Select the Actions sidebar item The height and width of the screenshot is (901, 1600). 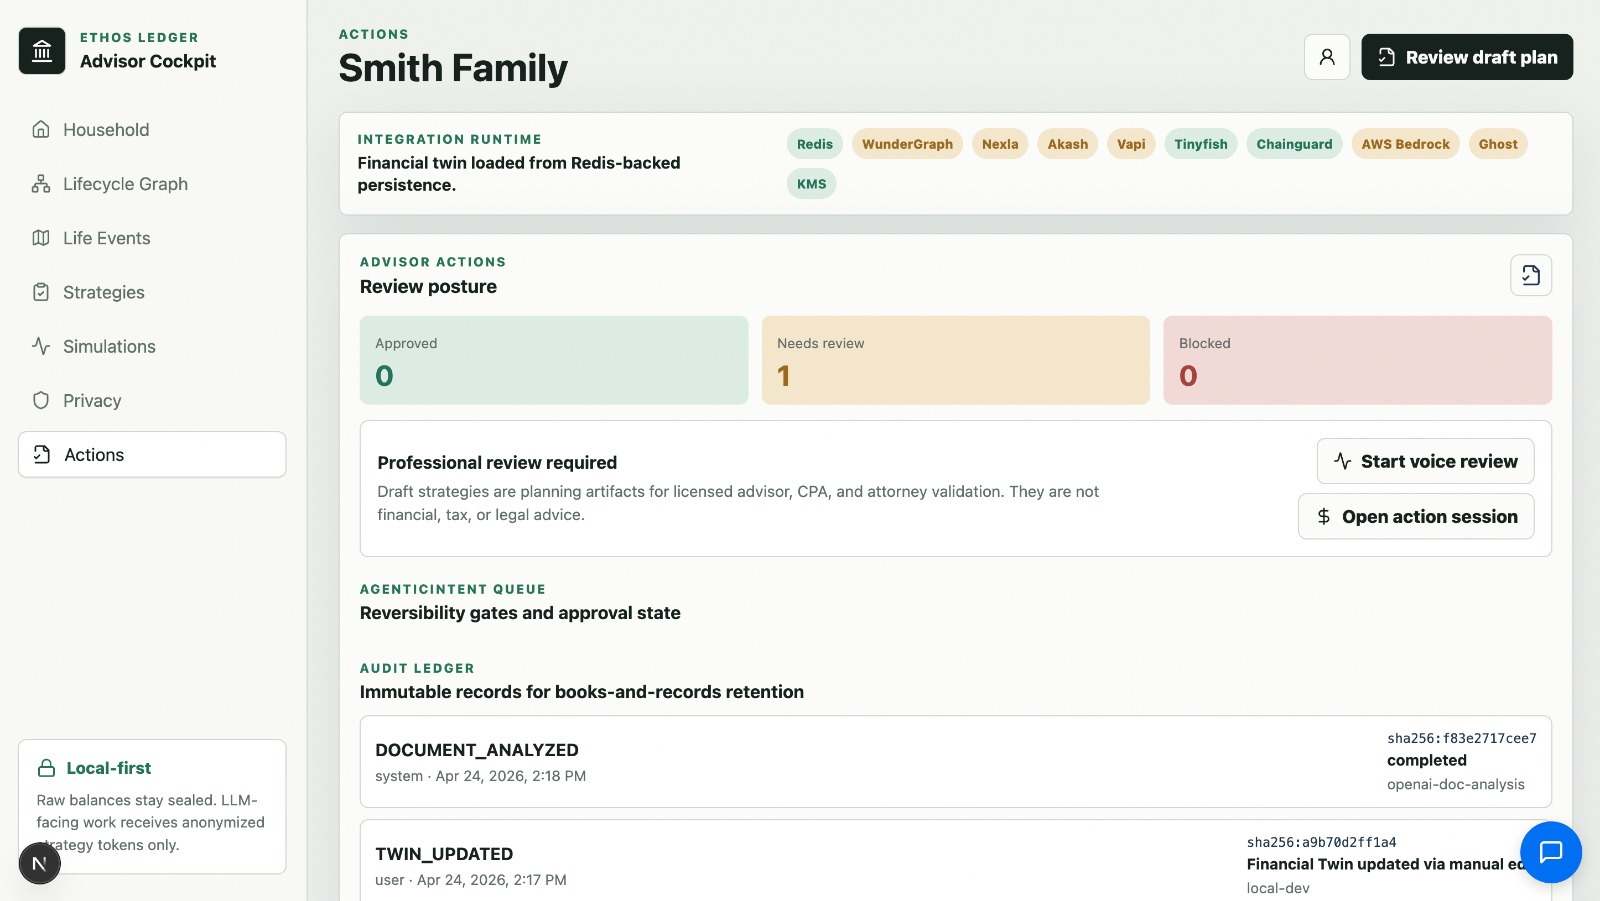(152, 455)
